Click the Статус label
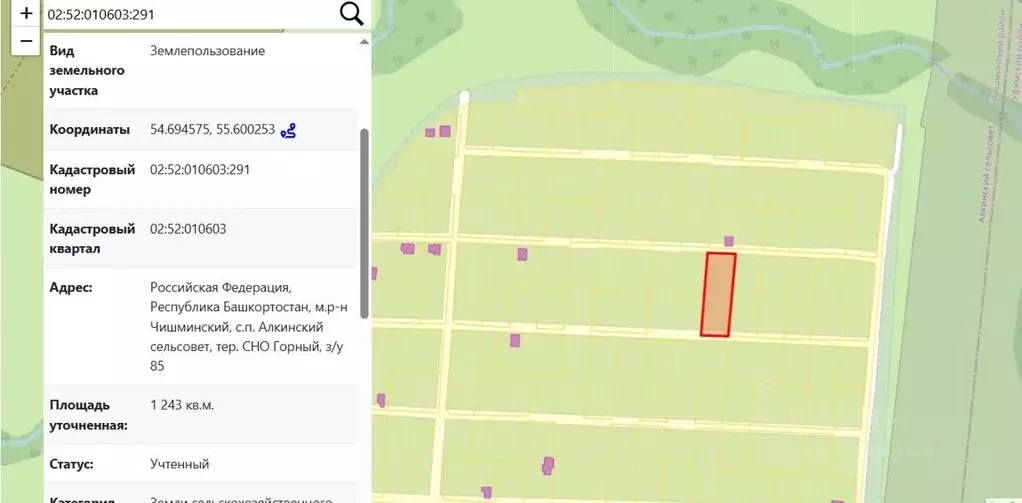The width and height of the screenshot is (1022, 503). (71, 465)
